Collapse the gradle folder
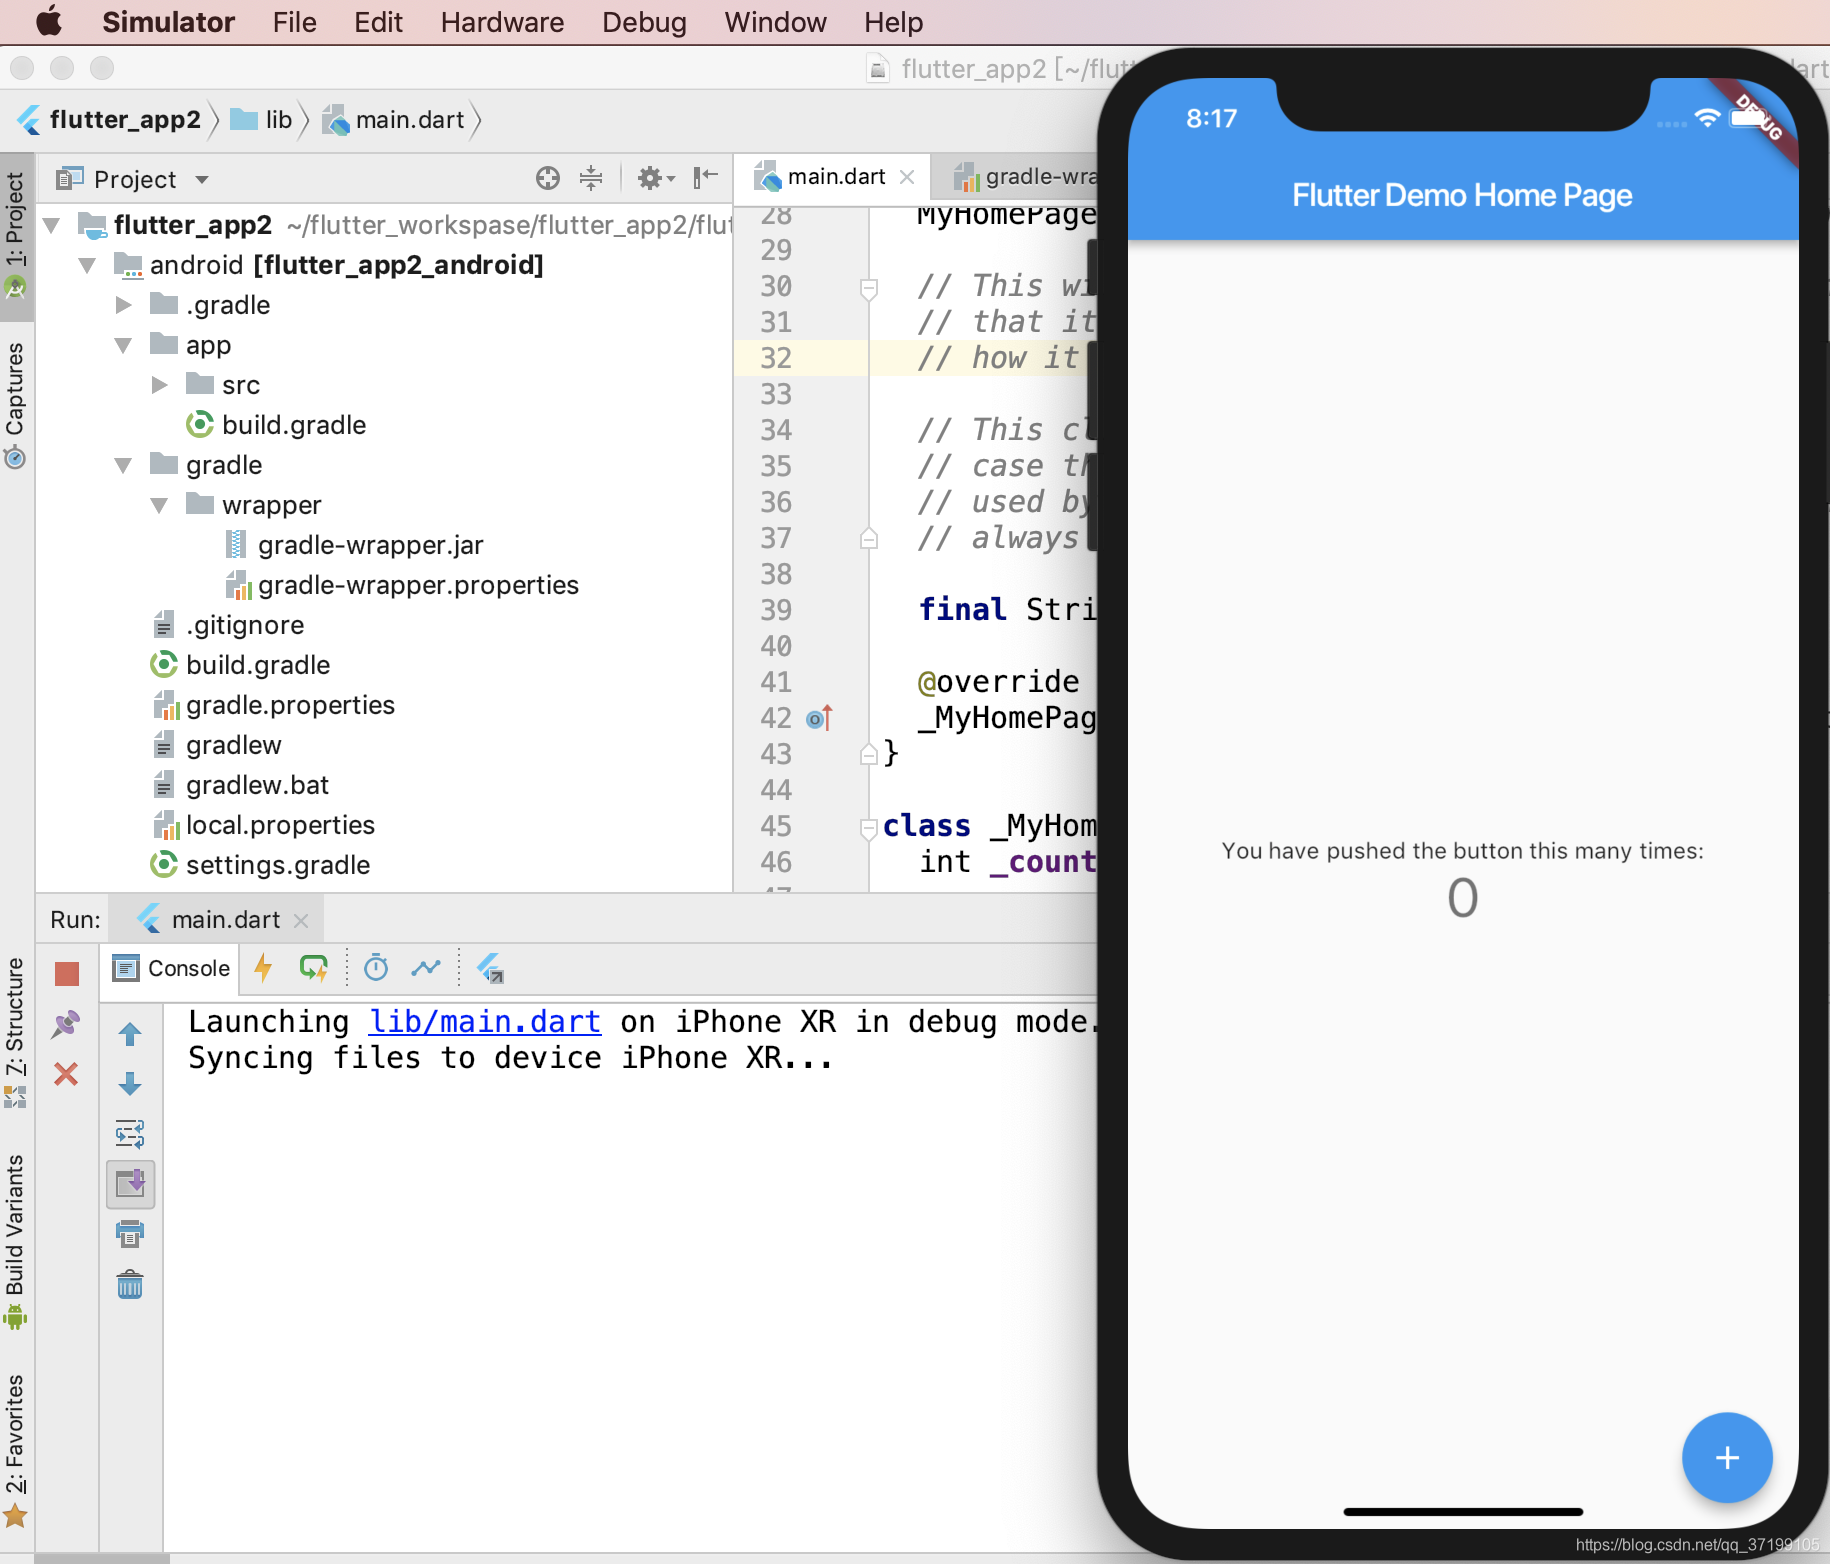Screen dimensions: 1830x1564 [x=124, y=465]
